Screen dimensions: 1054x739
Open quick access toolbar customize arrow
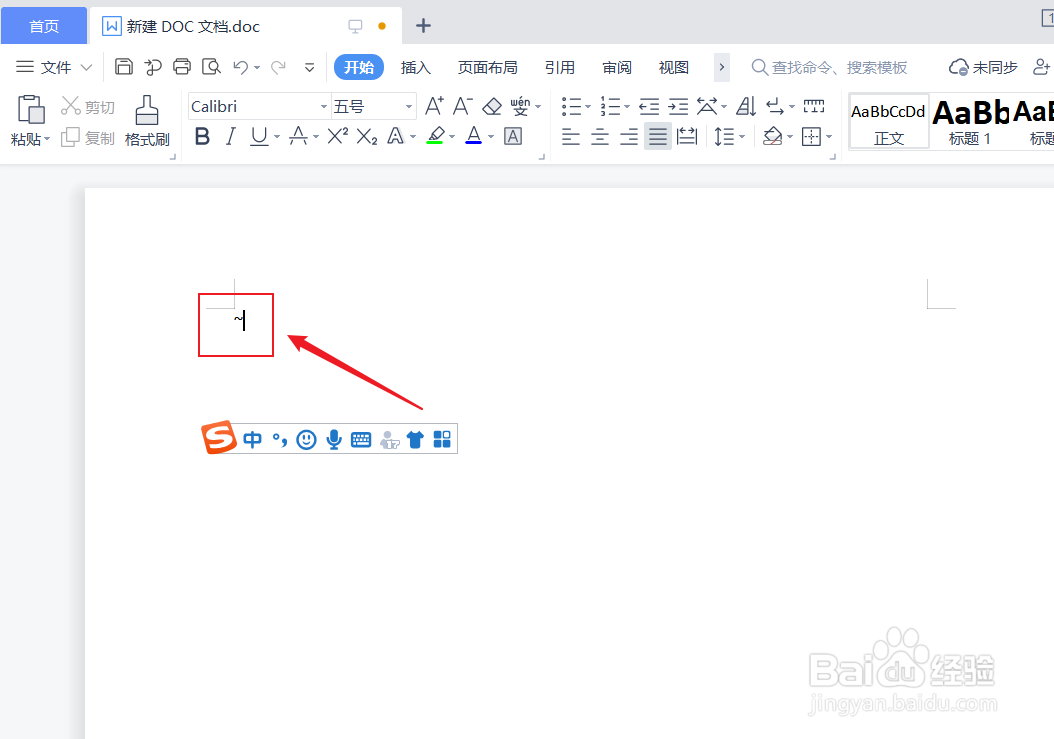pyautogui.click(x=309, y=67)
